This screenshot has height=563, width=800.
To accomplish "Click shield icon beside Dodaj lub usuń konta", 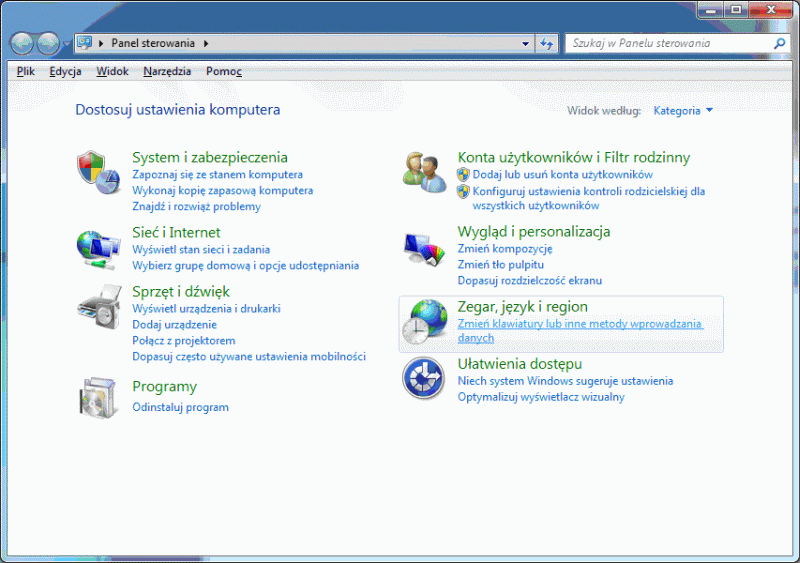I will click(463, 175).
